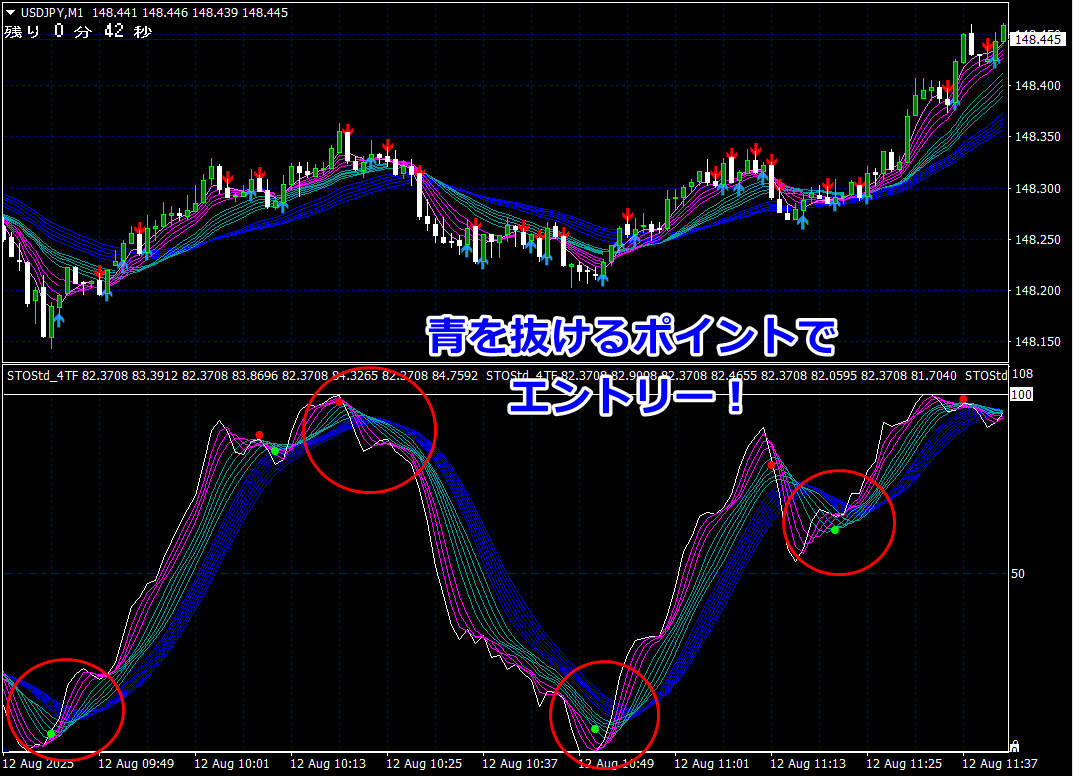Click the 50 level label on oscillator scale
The width and height of the screenshot is (1073, 776).
tap(1018, 573)
